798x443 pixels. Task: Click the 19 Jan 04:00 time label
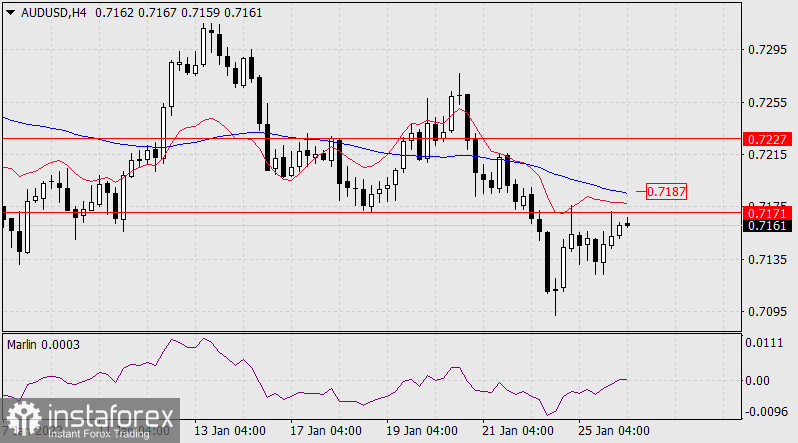point(423,432)
